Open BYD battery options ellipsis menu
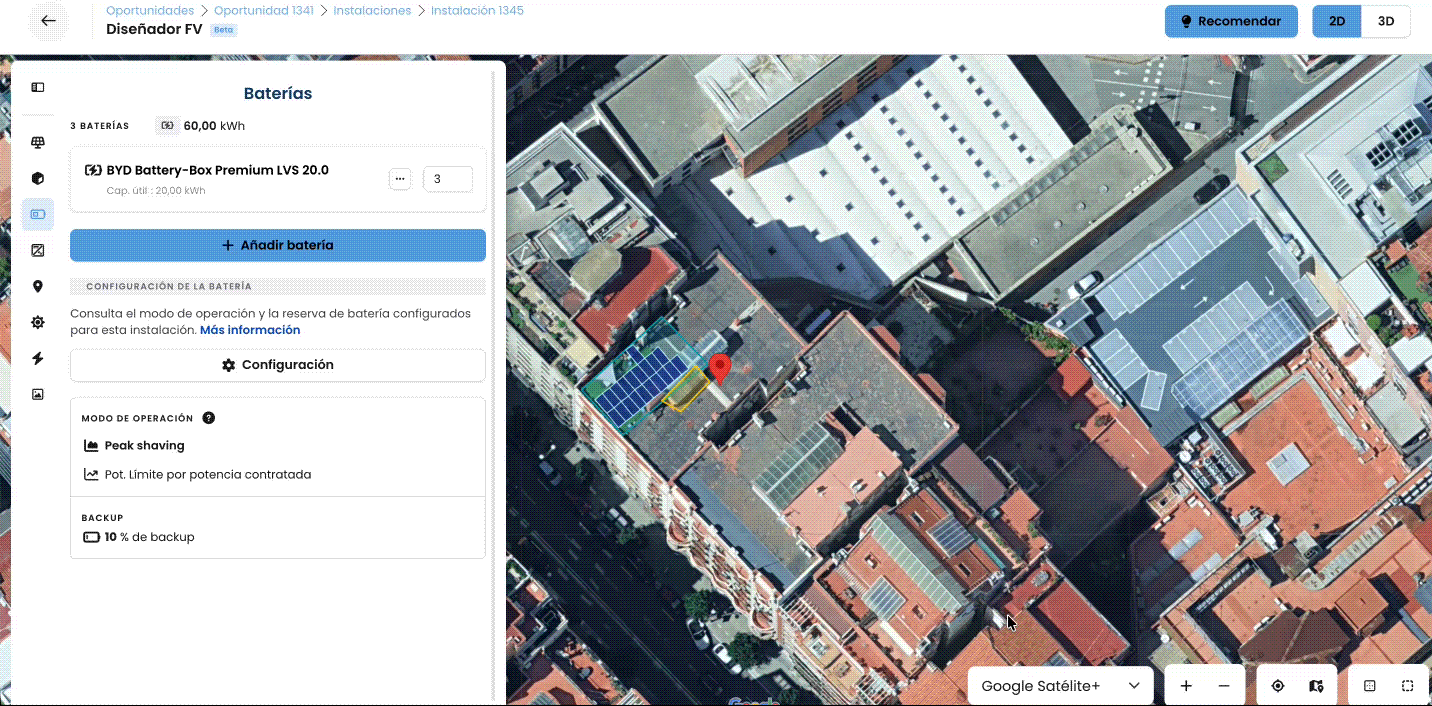 click(400, 179)
